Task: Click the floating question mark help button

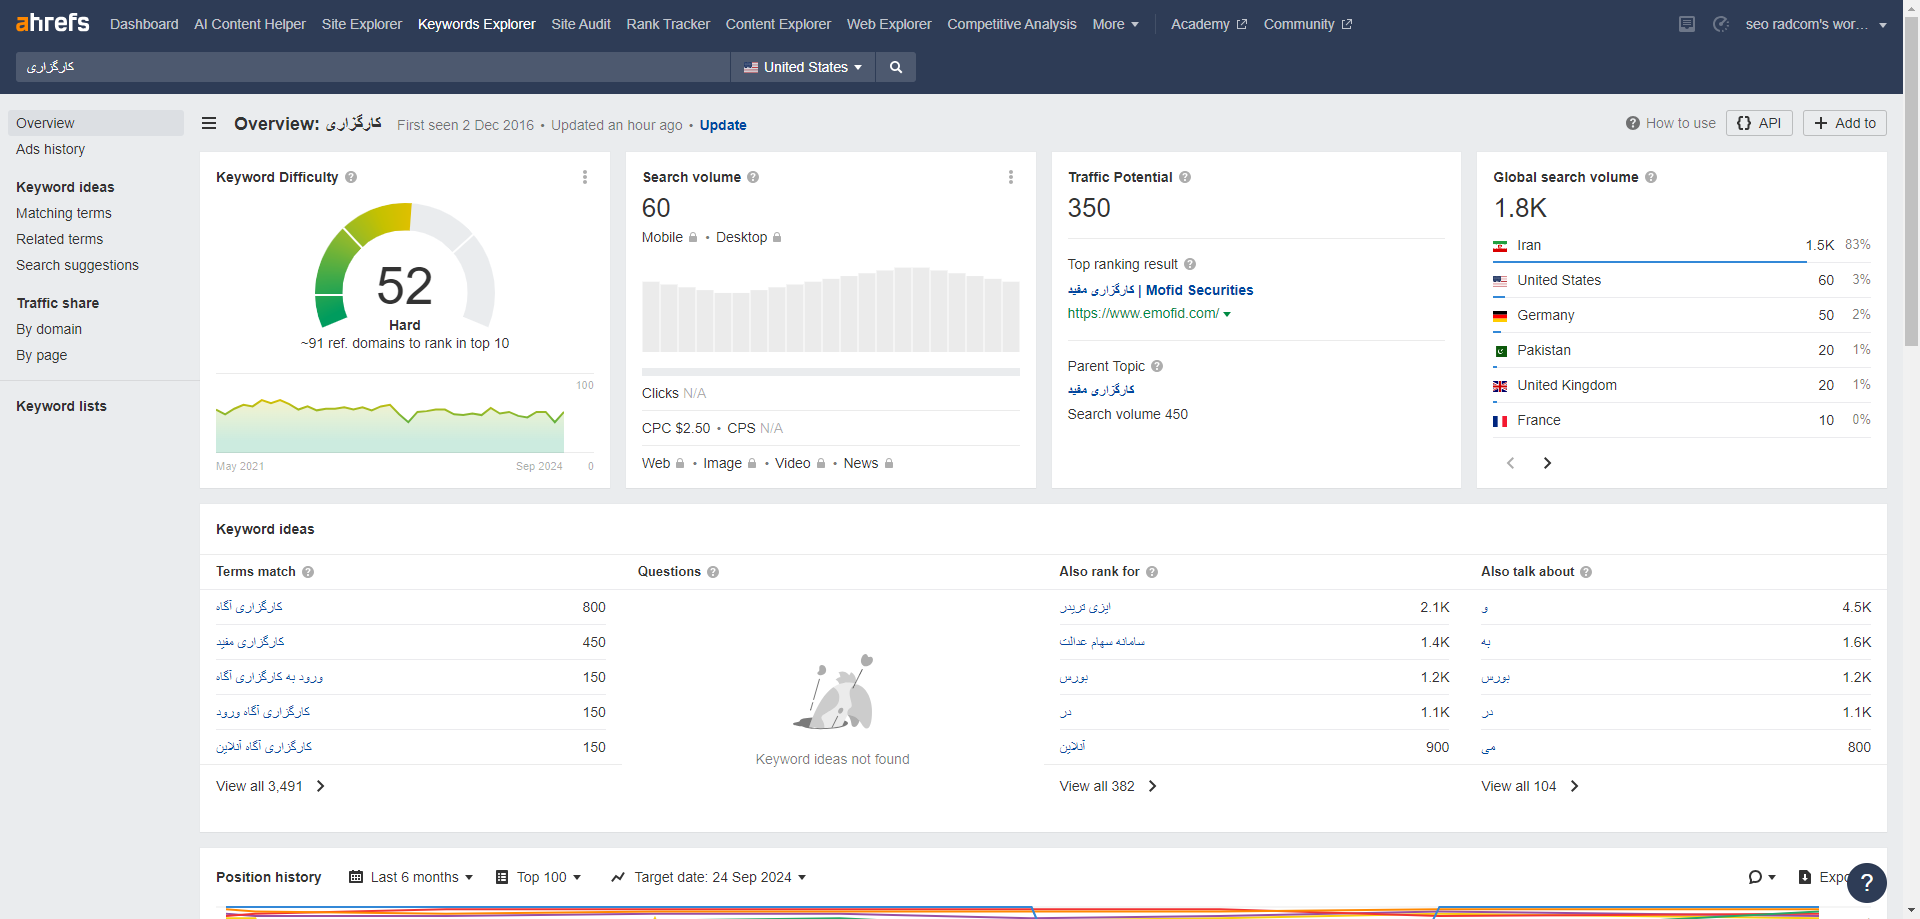Action: [x=1868, y=883]
